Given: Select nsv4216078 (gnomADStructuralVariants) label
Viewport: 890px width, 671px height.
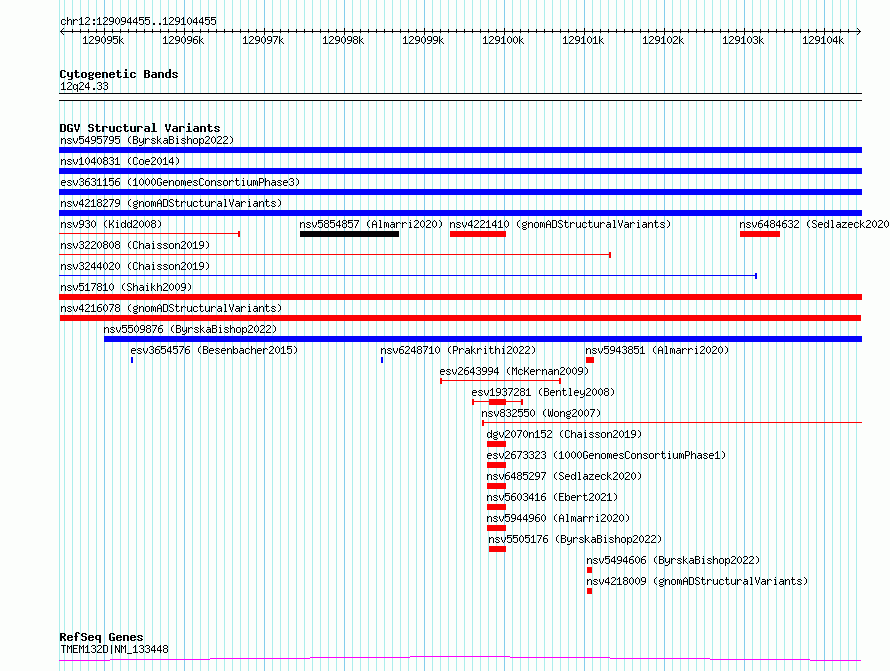Looking at the screenshot, I should 171,308.
